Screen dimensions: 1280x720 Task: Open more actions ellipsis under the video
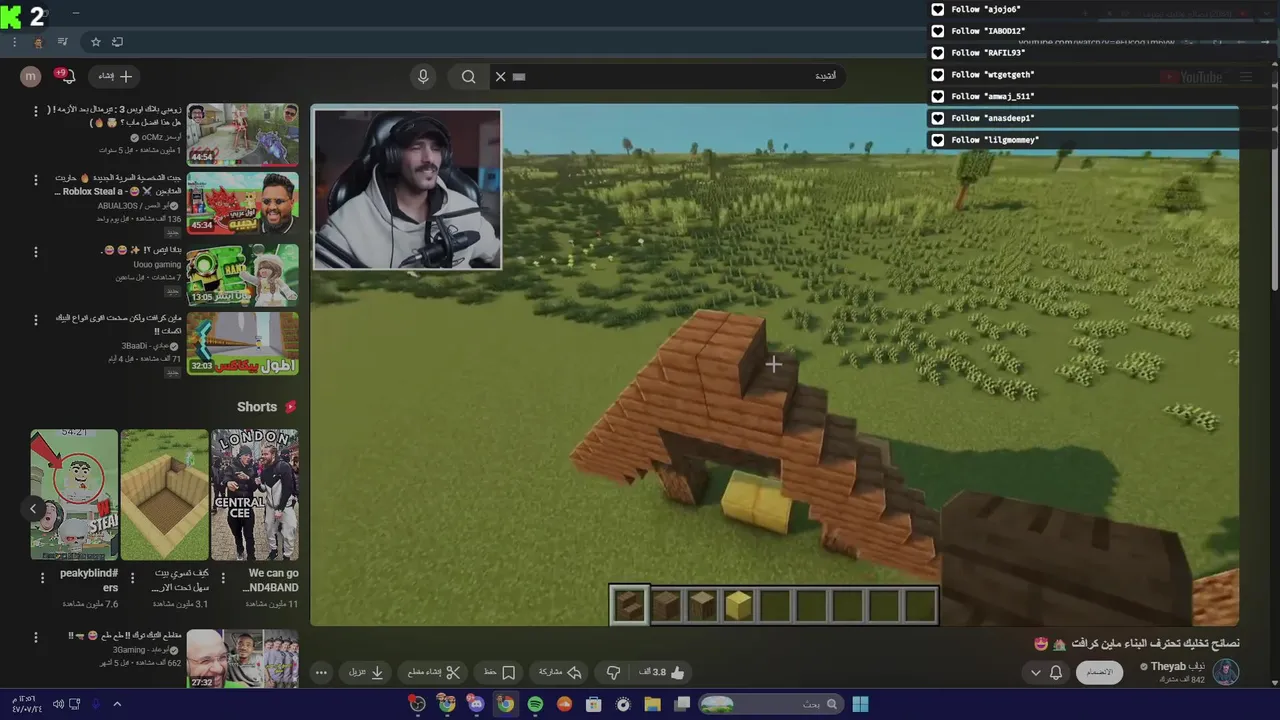(x=321, y=672)
